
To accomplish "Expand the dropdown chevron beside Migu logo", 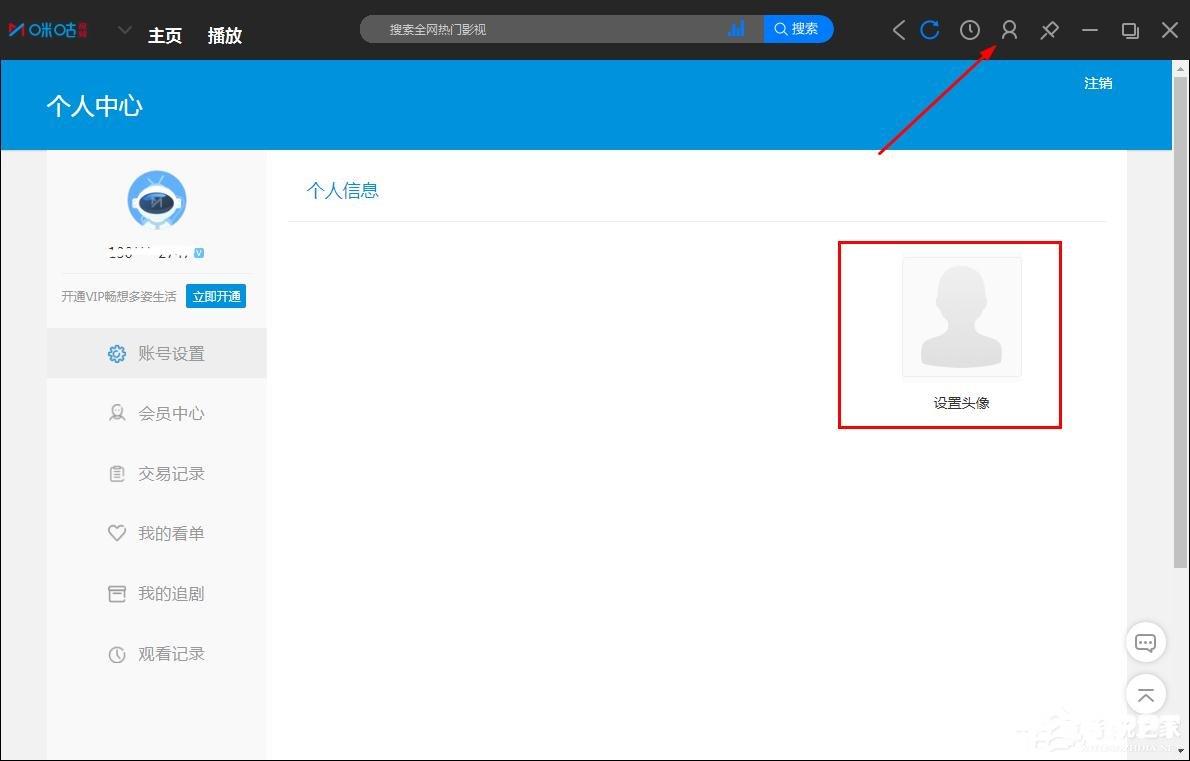I will point(124,30).
